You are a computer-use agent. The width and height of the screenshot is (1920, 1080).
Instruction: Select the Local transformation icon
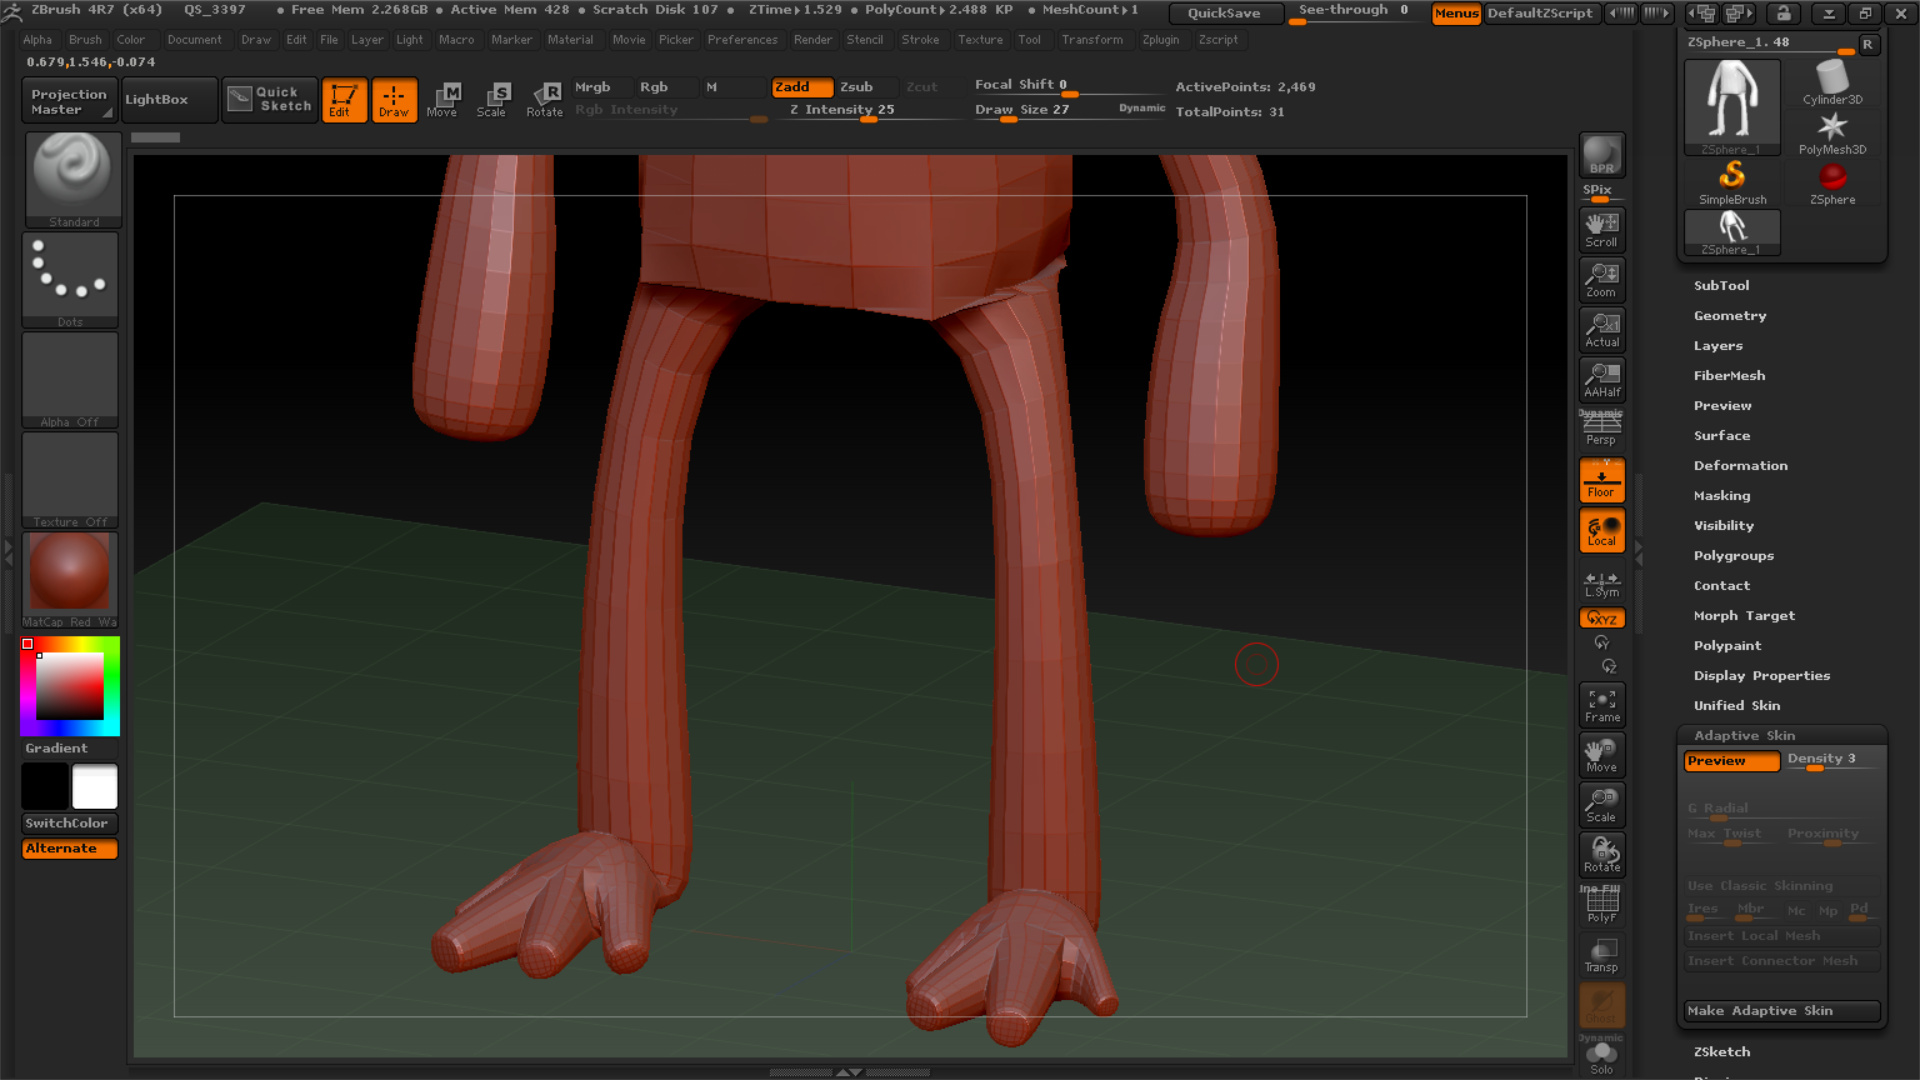pyautogui.click(x=1601, y=530)
